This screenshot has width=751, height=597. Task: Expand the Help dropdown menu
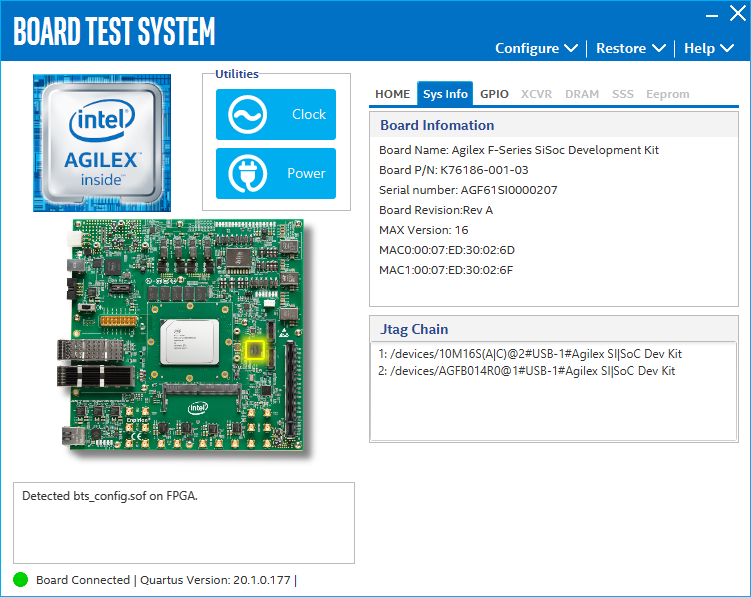(x=708, y=48)
